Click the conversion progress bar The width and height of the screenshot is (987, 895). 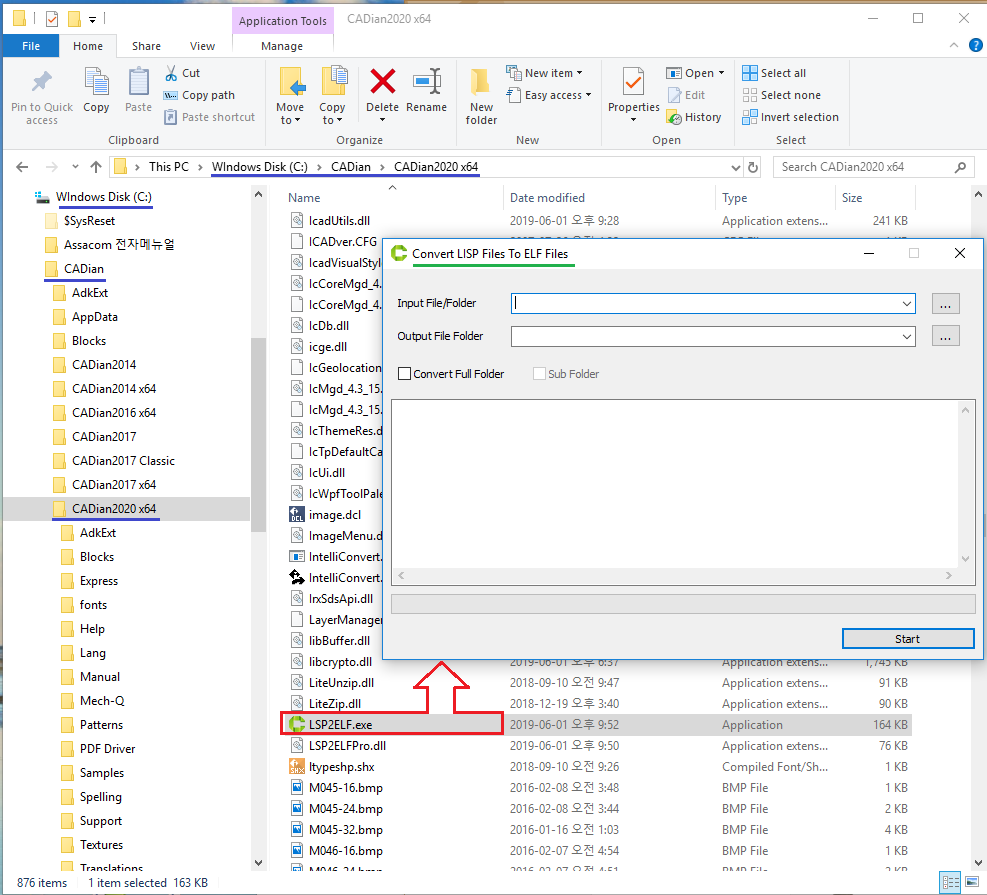pyautogui.click(x=683, y=604)
